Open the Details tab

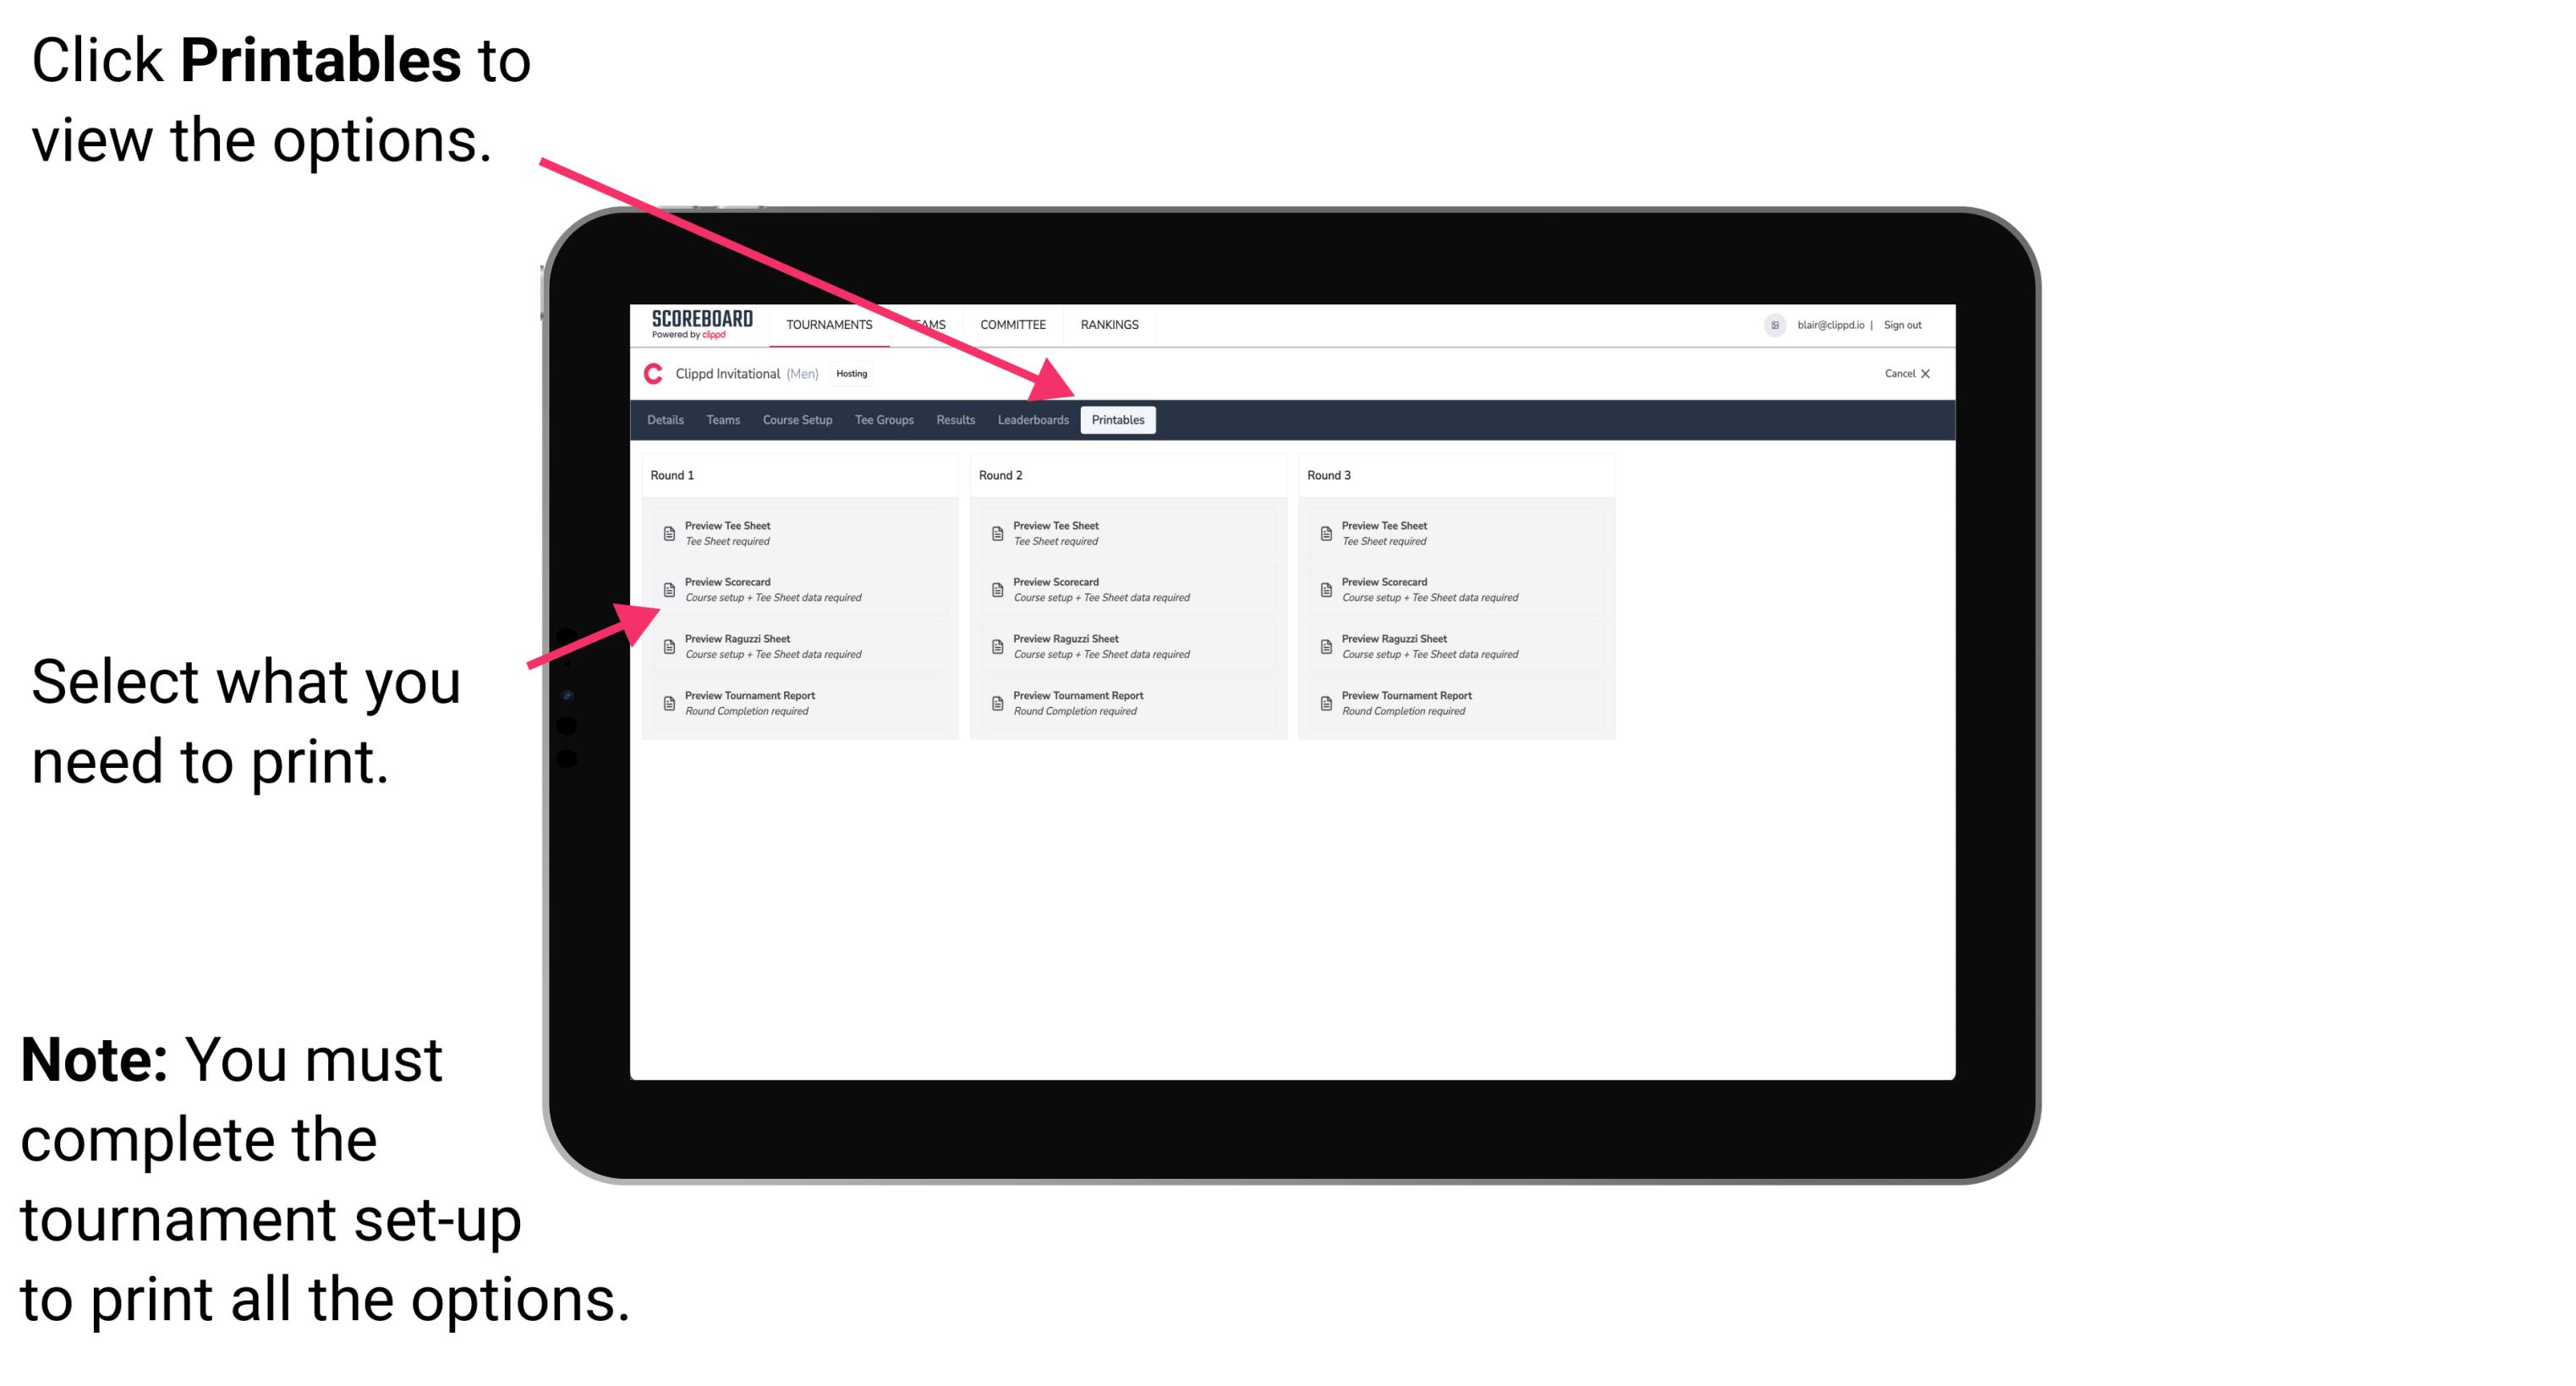point(667,420)
